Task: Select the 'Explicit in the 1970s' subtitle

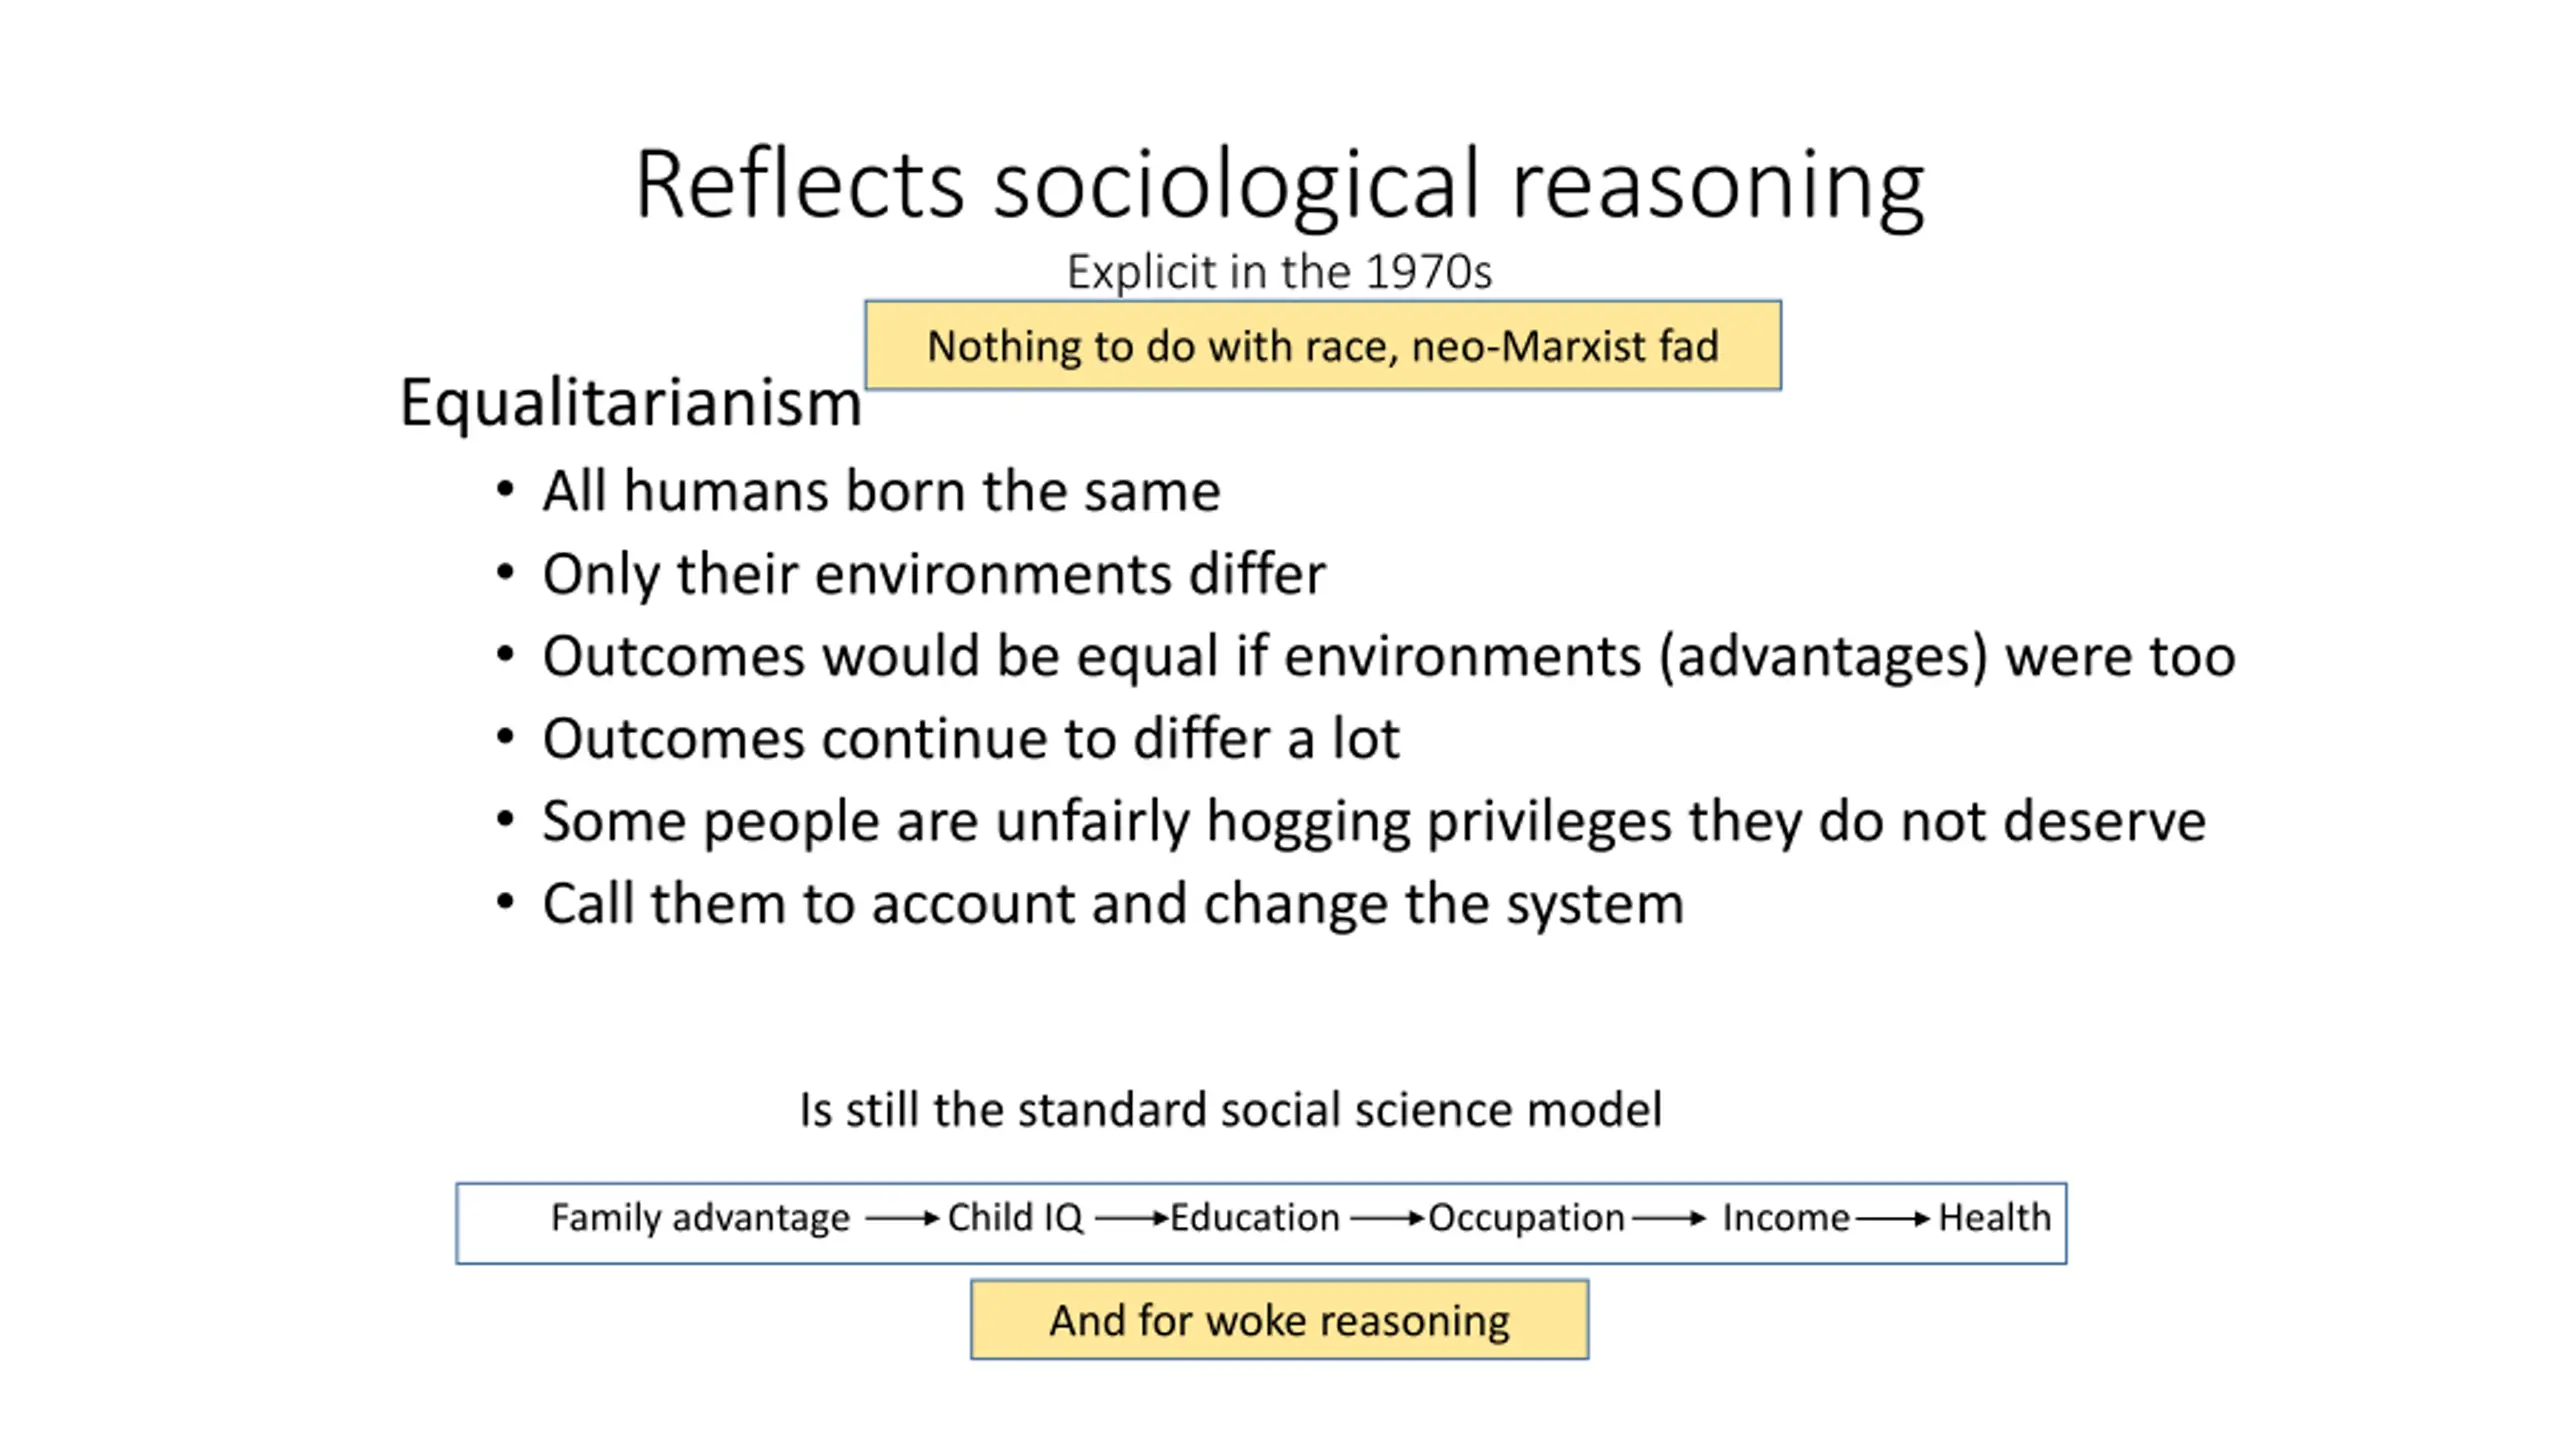Action: tap(1279, 272)
